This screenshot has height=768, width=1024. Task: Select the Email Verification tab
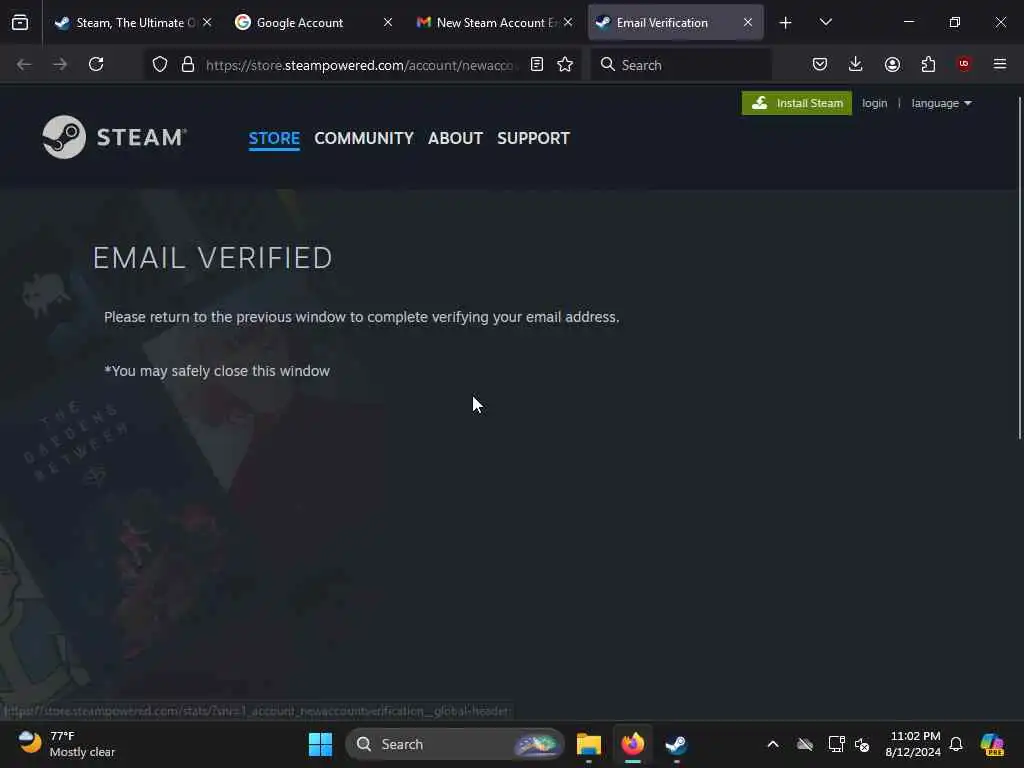pos(675,22)
